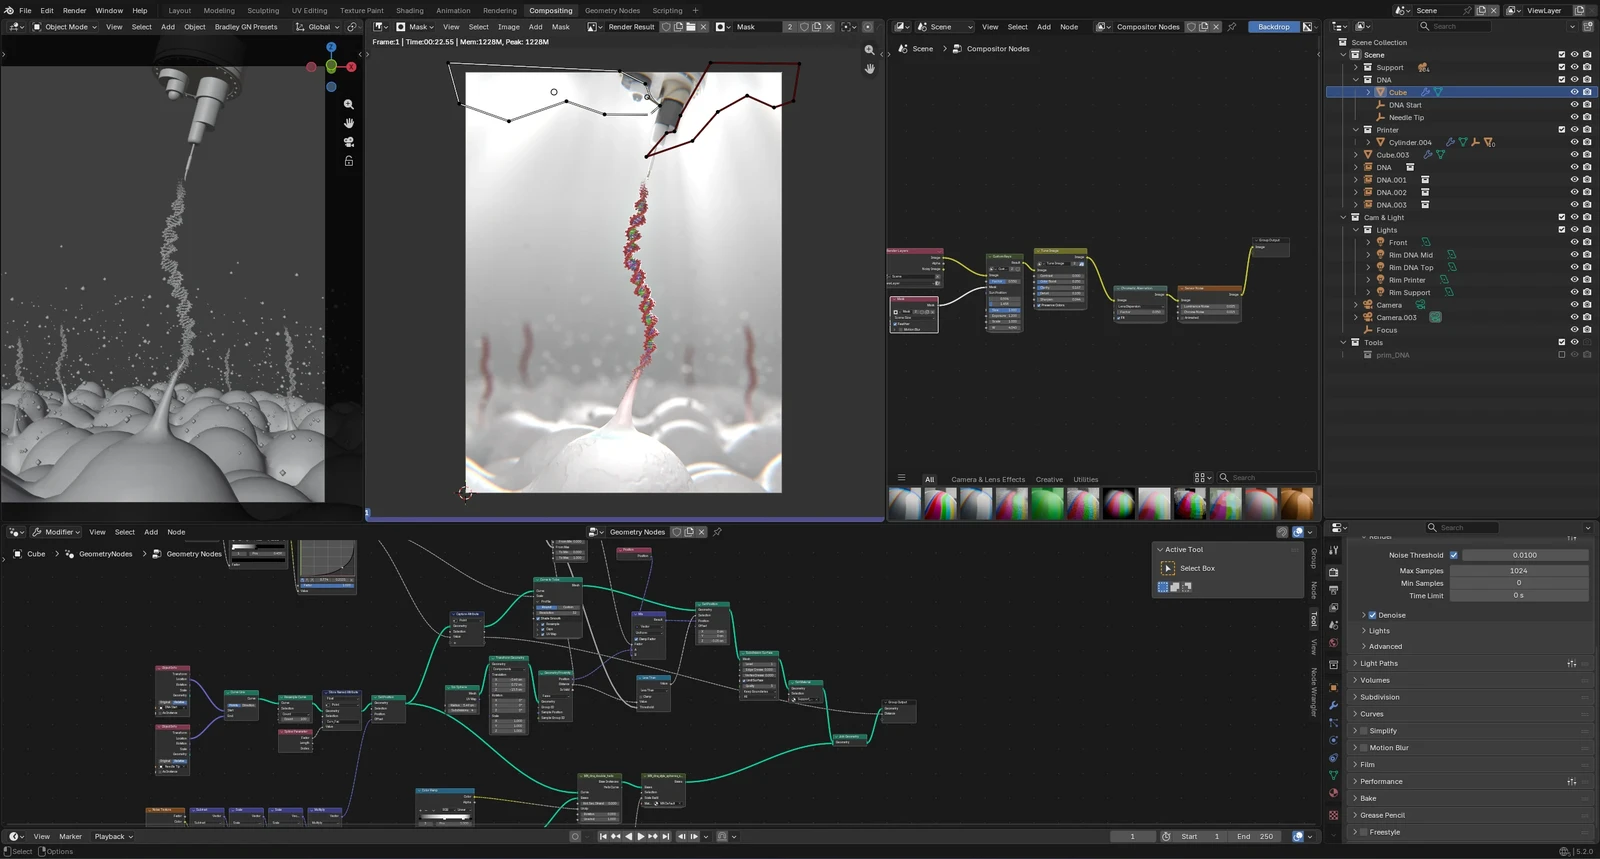
Task: Open the Output properties tab with printer icon
Action: point(1333,590)
